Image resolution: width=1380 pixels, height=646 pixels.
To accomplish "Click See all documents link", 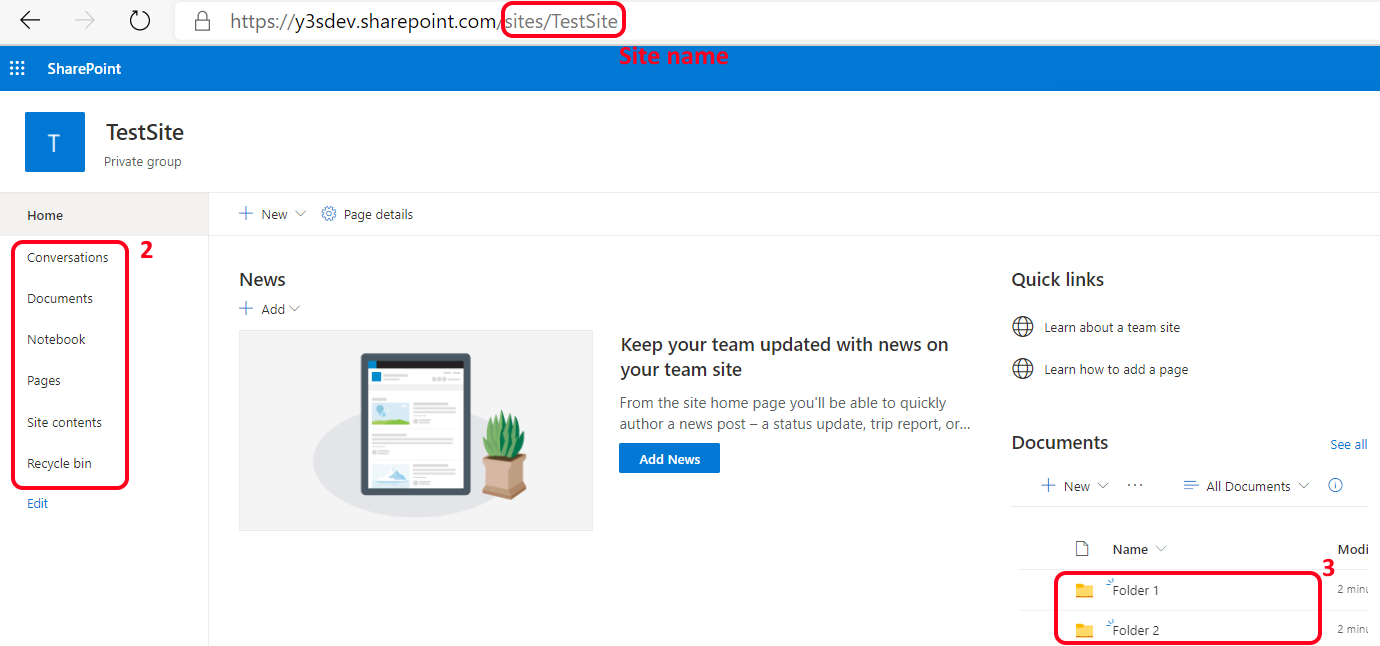I will click(1348, 444).
